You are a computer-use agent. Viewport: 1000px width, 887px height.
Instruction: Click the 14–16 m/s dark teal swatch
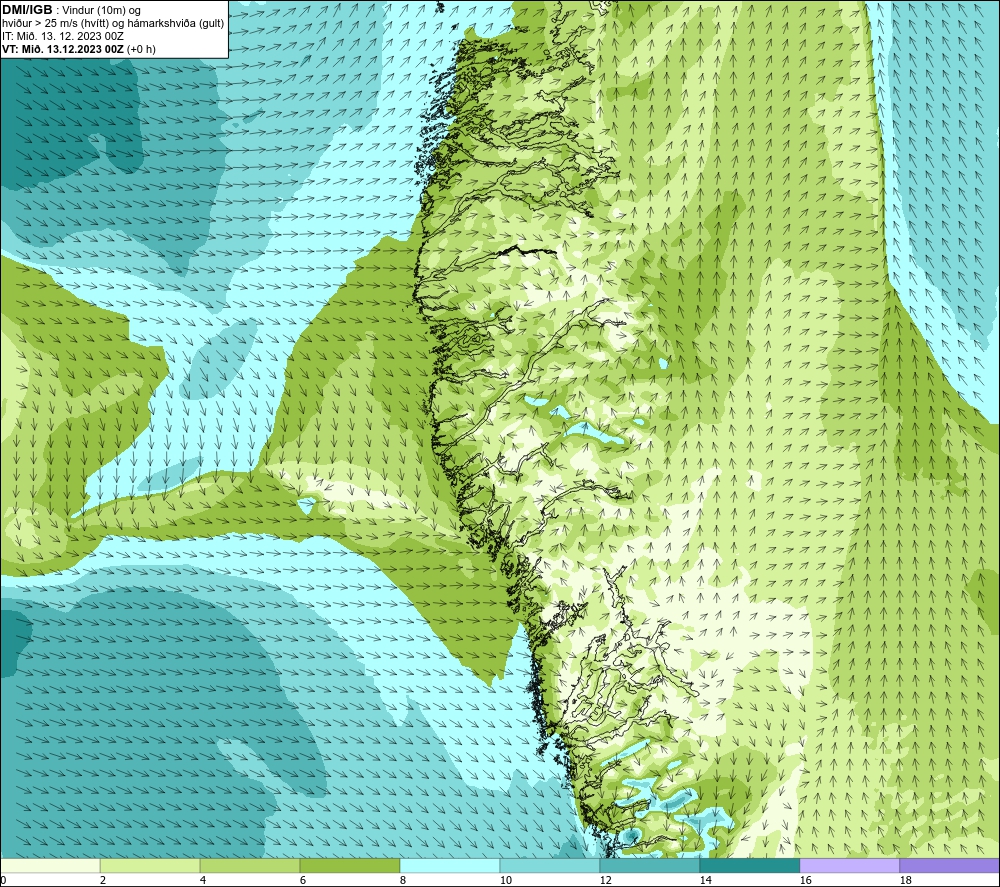pyautogui.click(x=749, y=865)
